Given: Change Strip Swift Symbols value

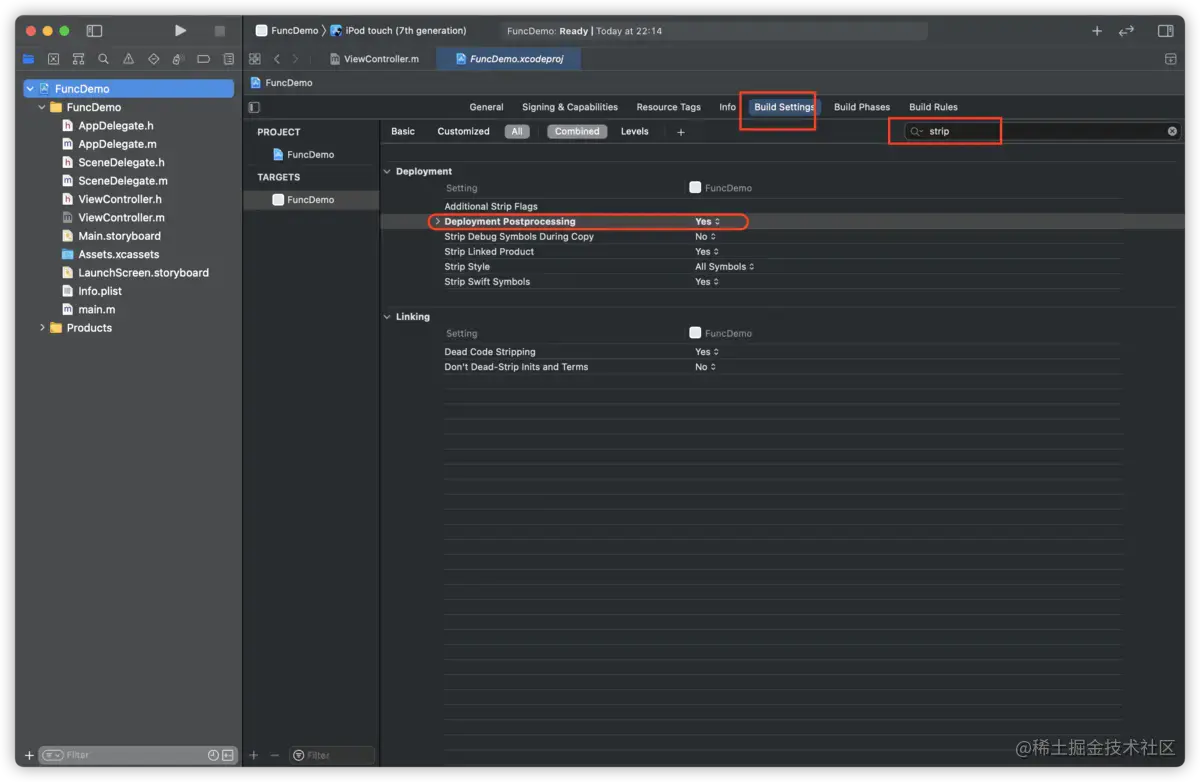Looking at the screenshot, I should click(707, 282).
